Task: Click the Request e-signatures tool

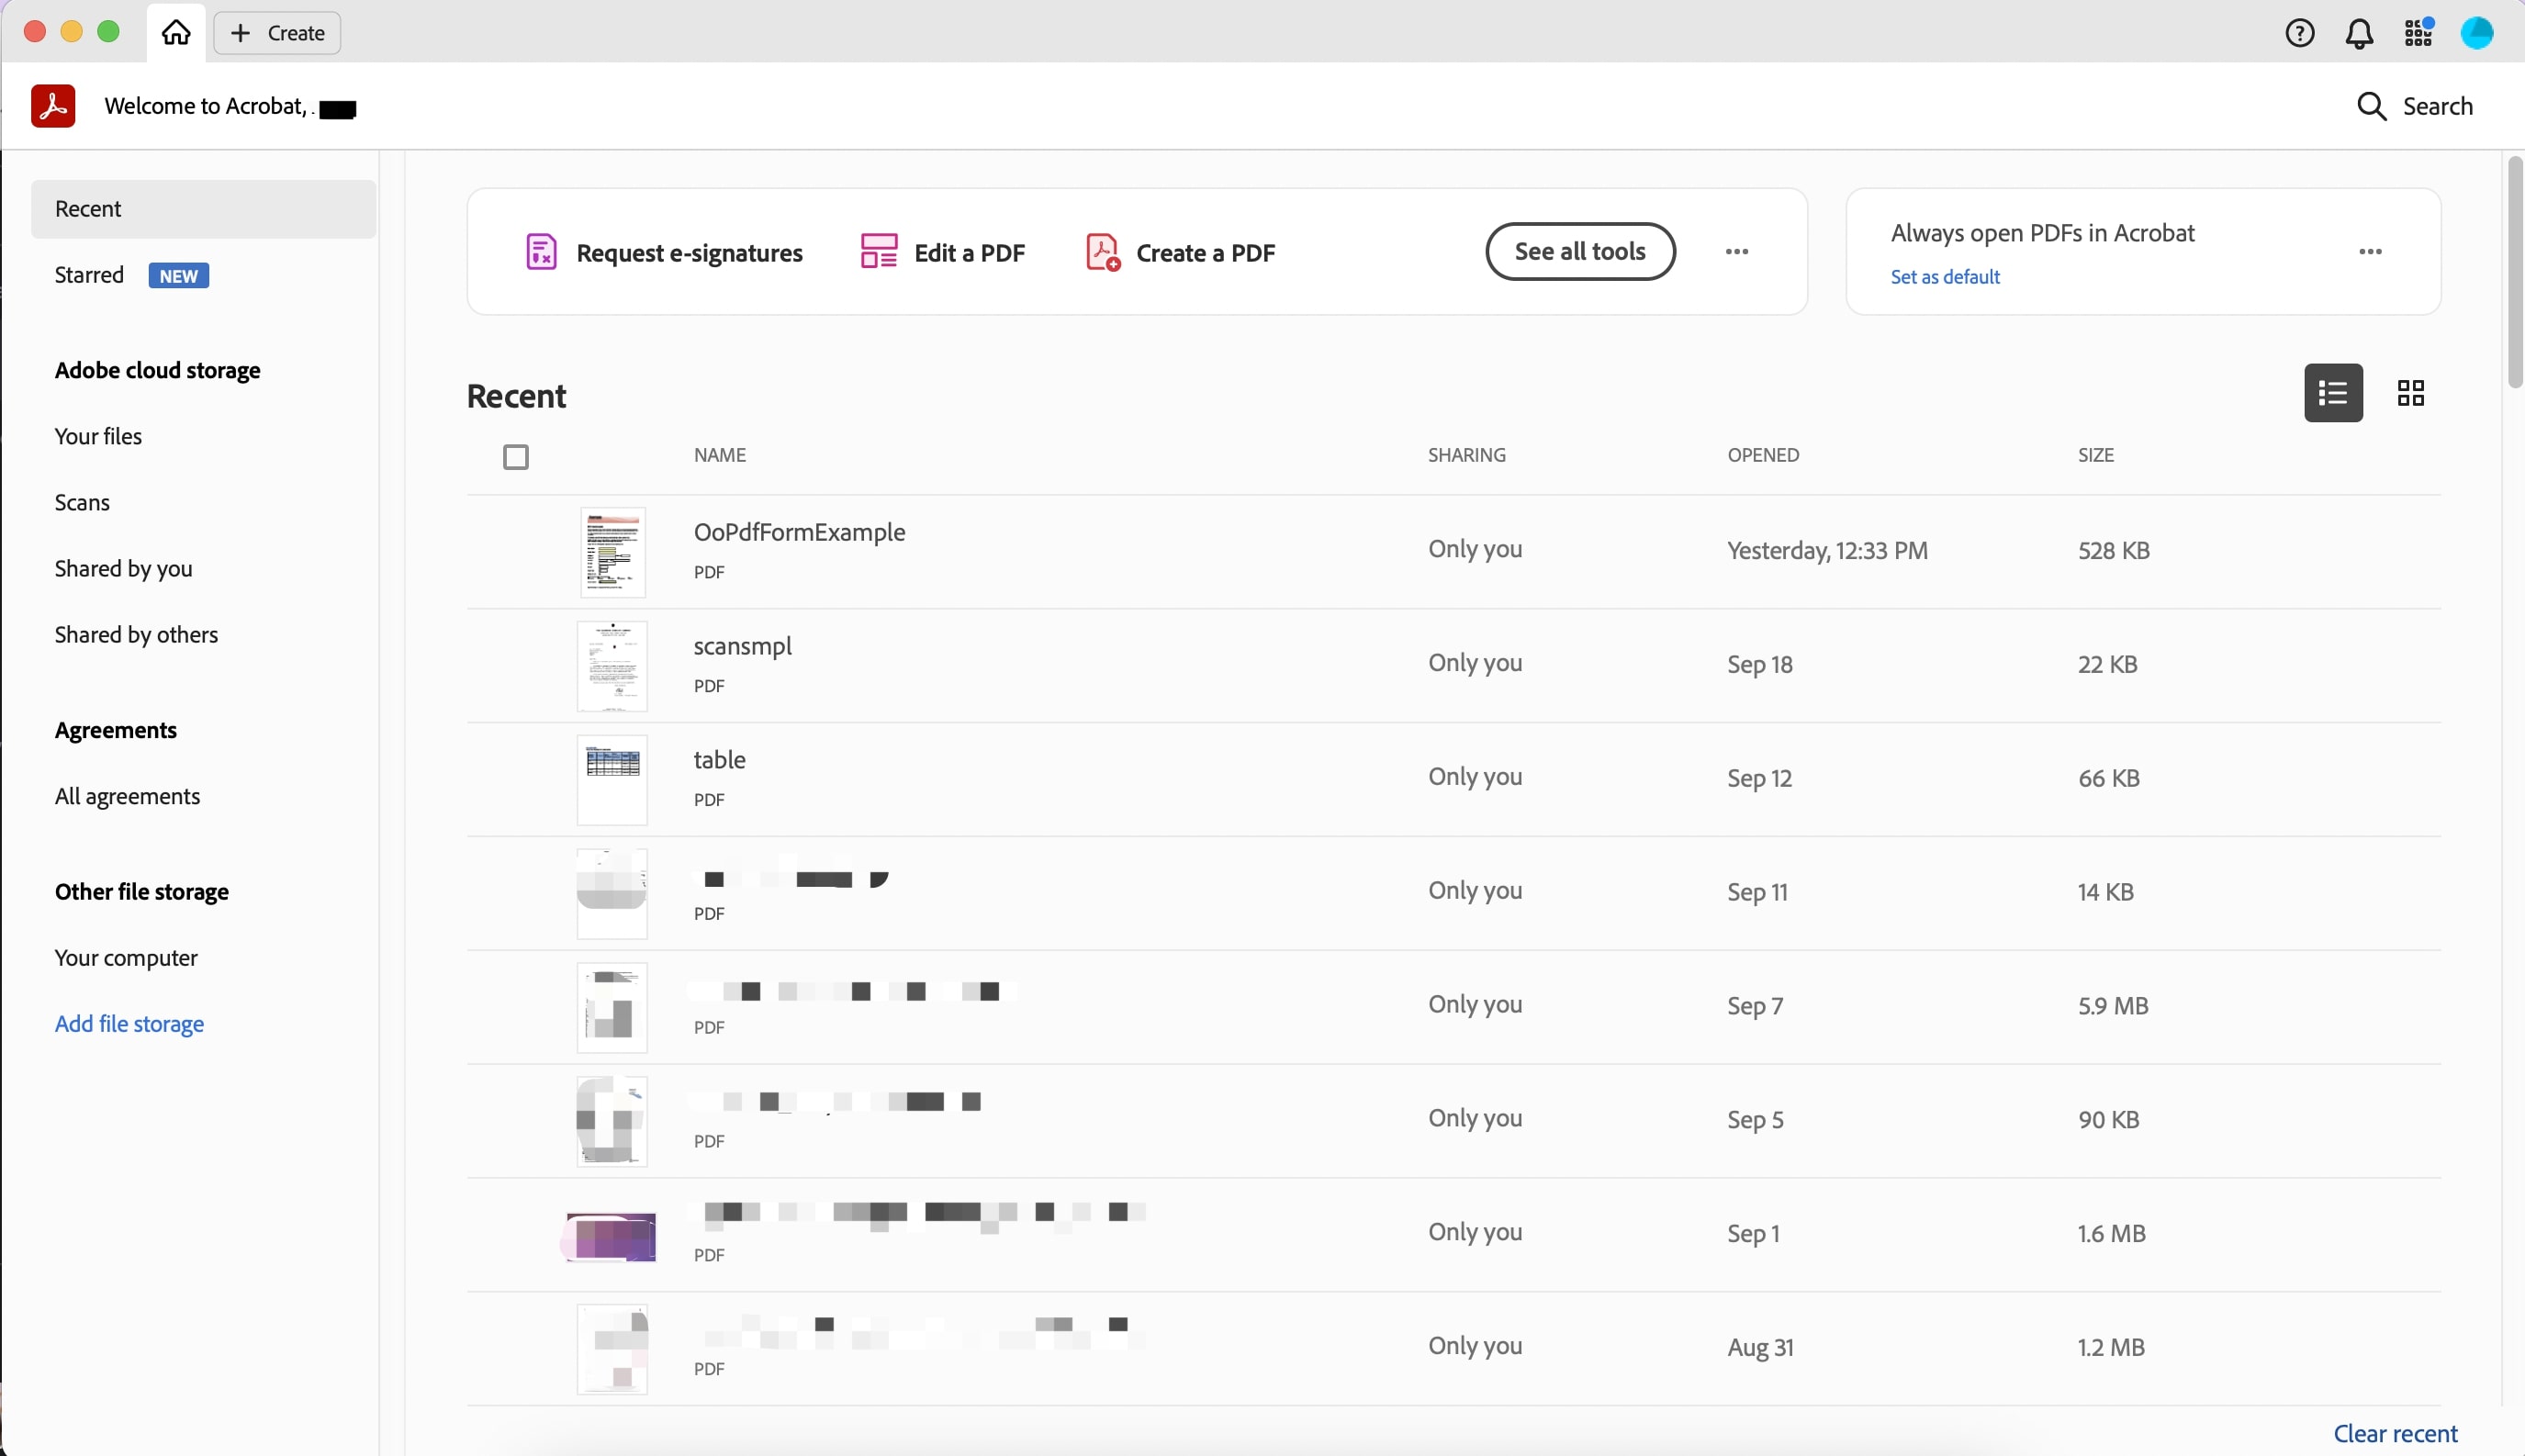Action: 664,252
